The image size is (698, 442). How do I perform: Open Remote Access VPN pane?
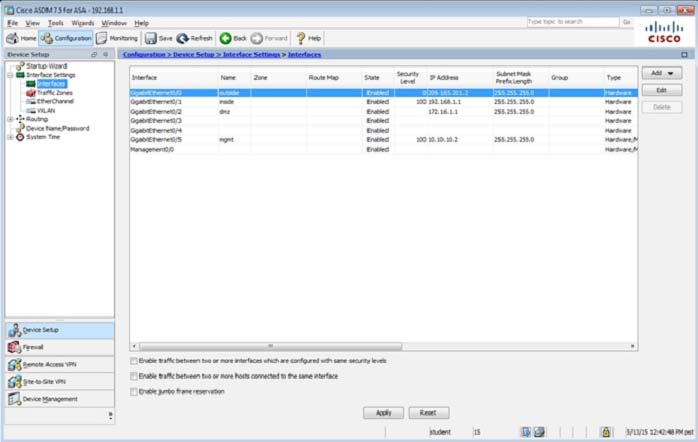(x=60, y=365)
